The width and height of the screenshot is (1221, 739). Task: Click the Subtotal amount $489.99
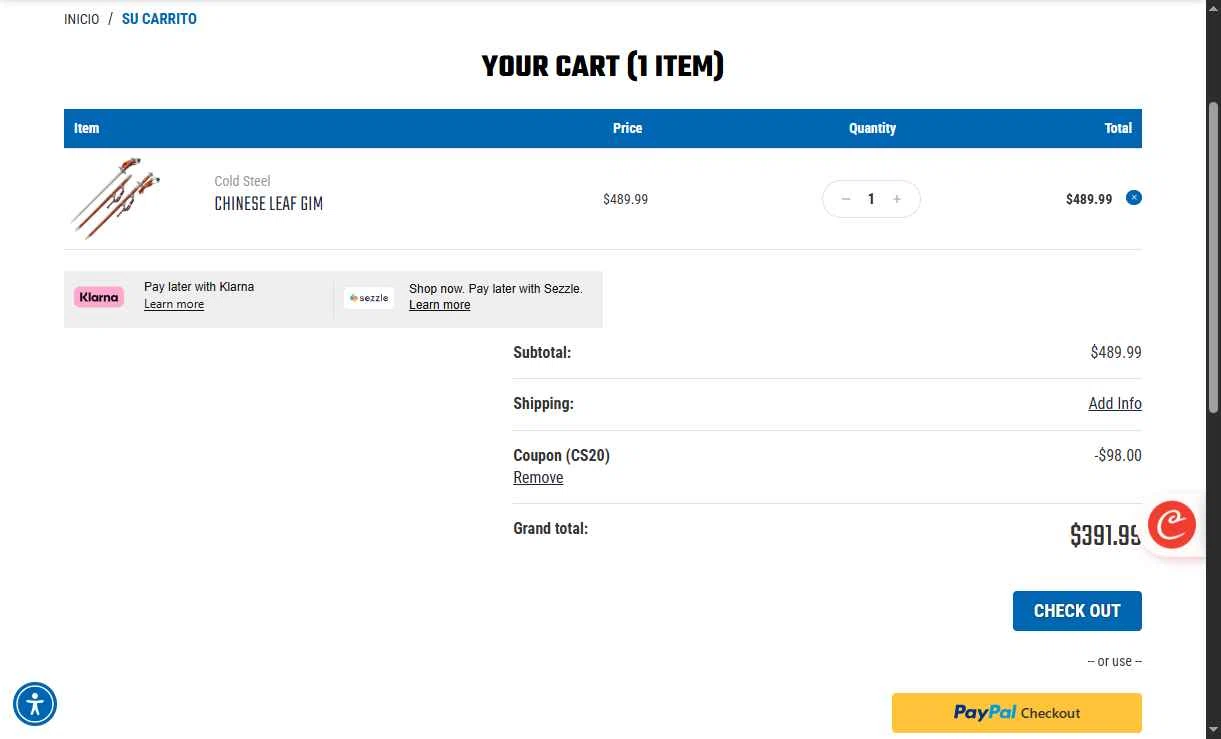pos(1116,352)
